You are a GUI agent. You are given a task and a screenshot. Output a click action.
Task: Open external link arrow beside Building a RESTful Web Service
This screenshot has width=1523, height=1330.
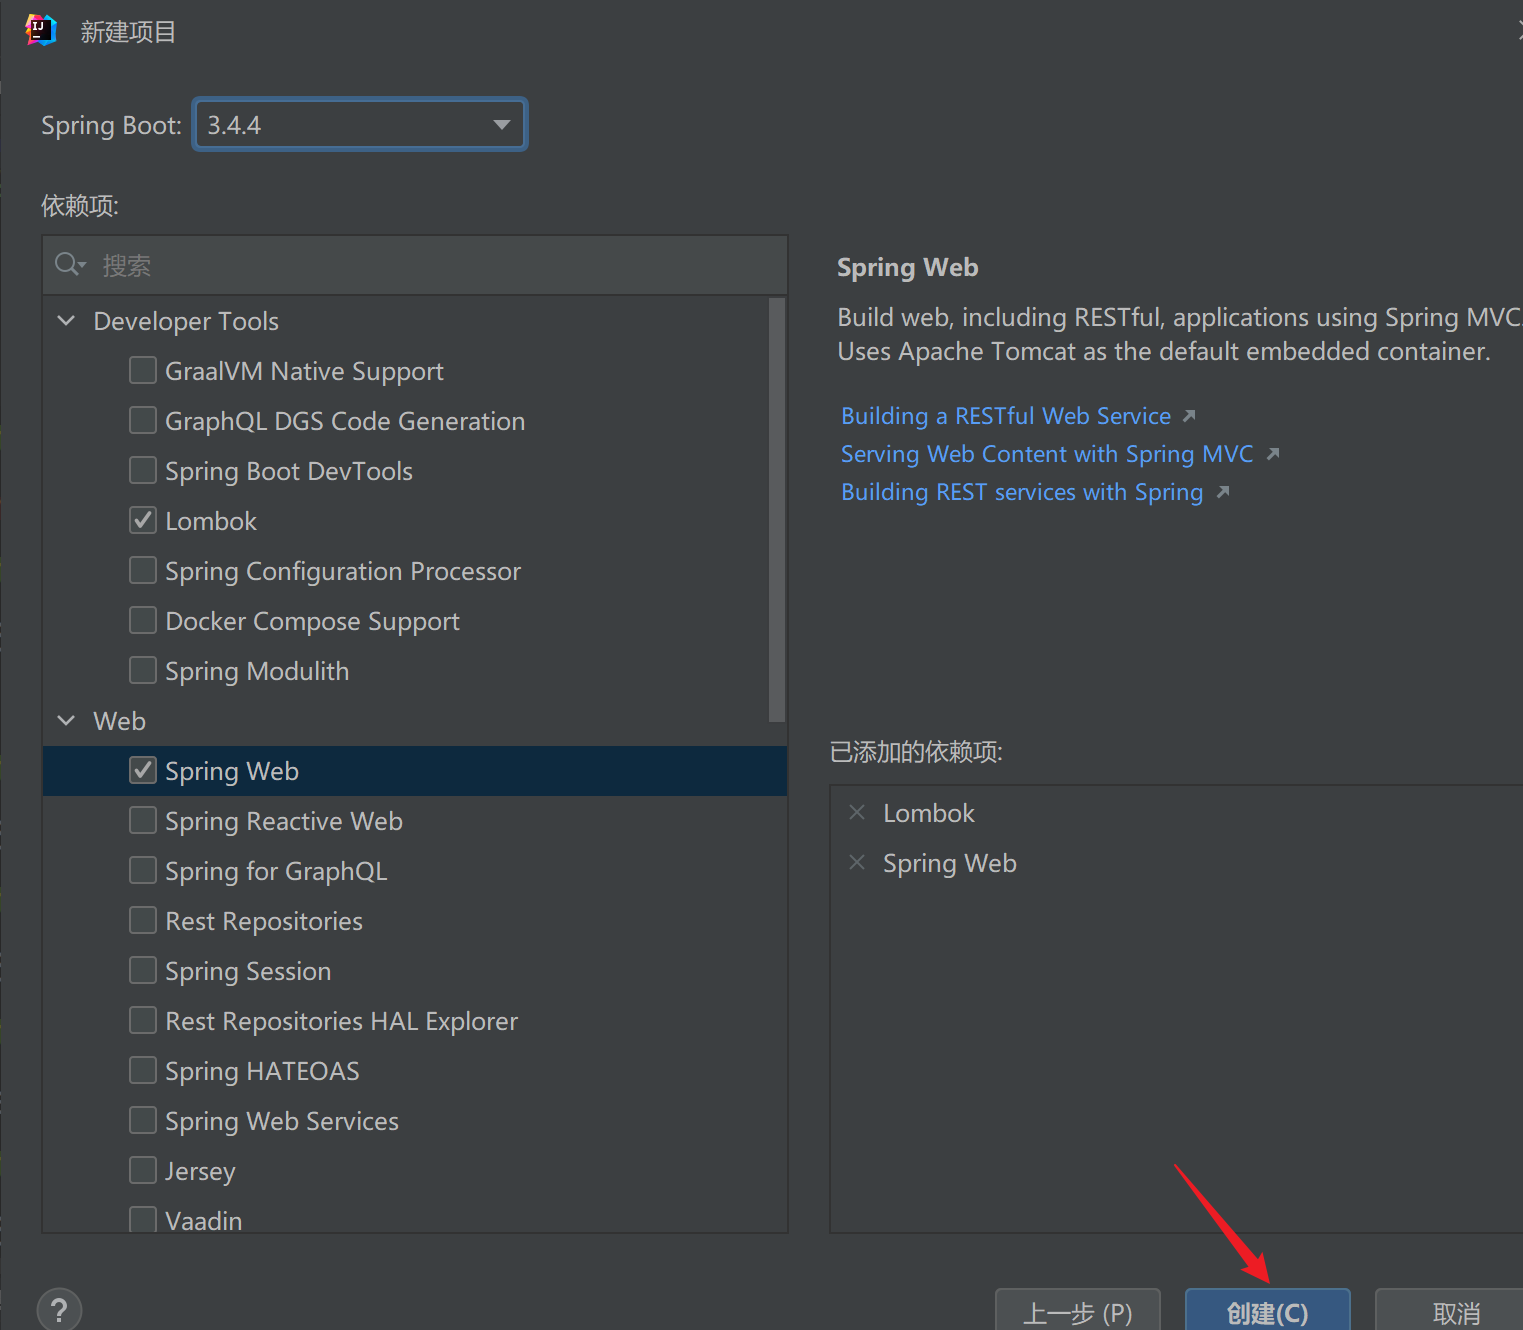click(x=1189, y=416)
